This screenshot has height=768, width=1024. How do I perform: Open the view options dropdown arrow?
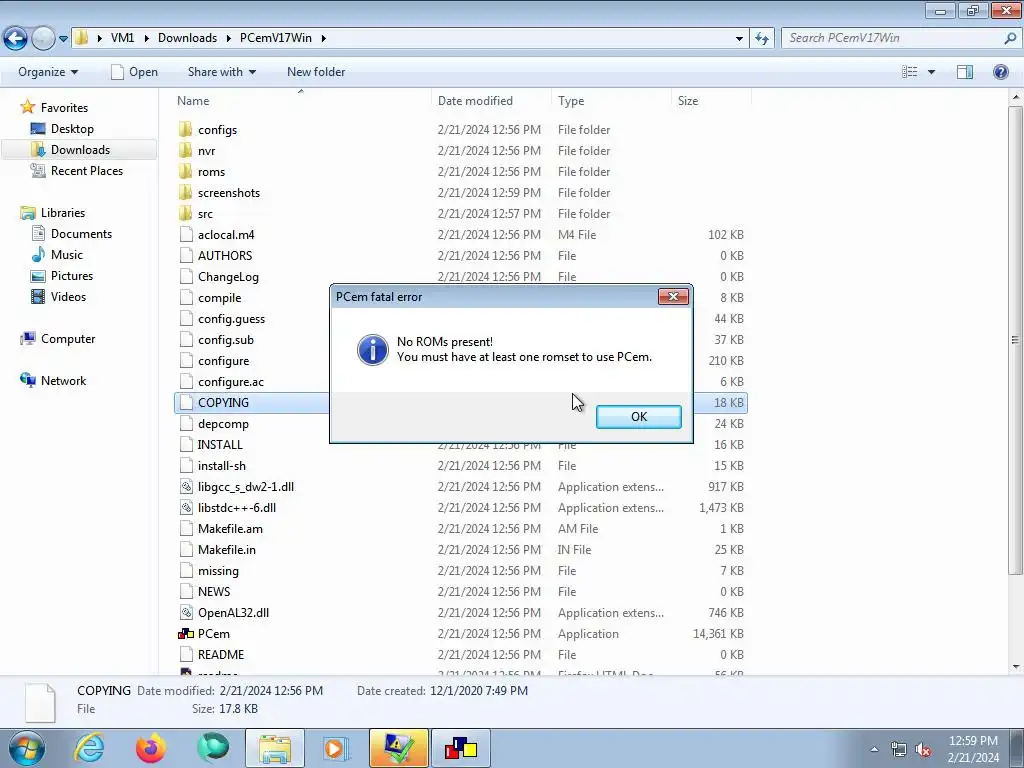[x=931, y=72]
